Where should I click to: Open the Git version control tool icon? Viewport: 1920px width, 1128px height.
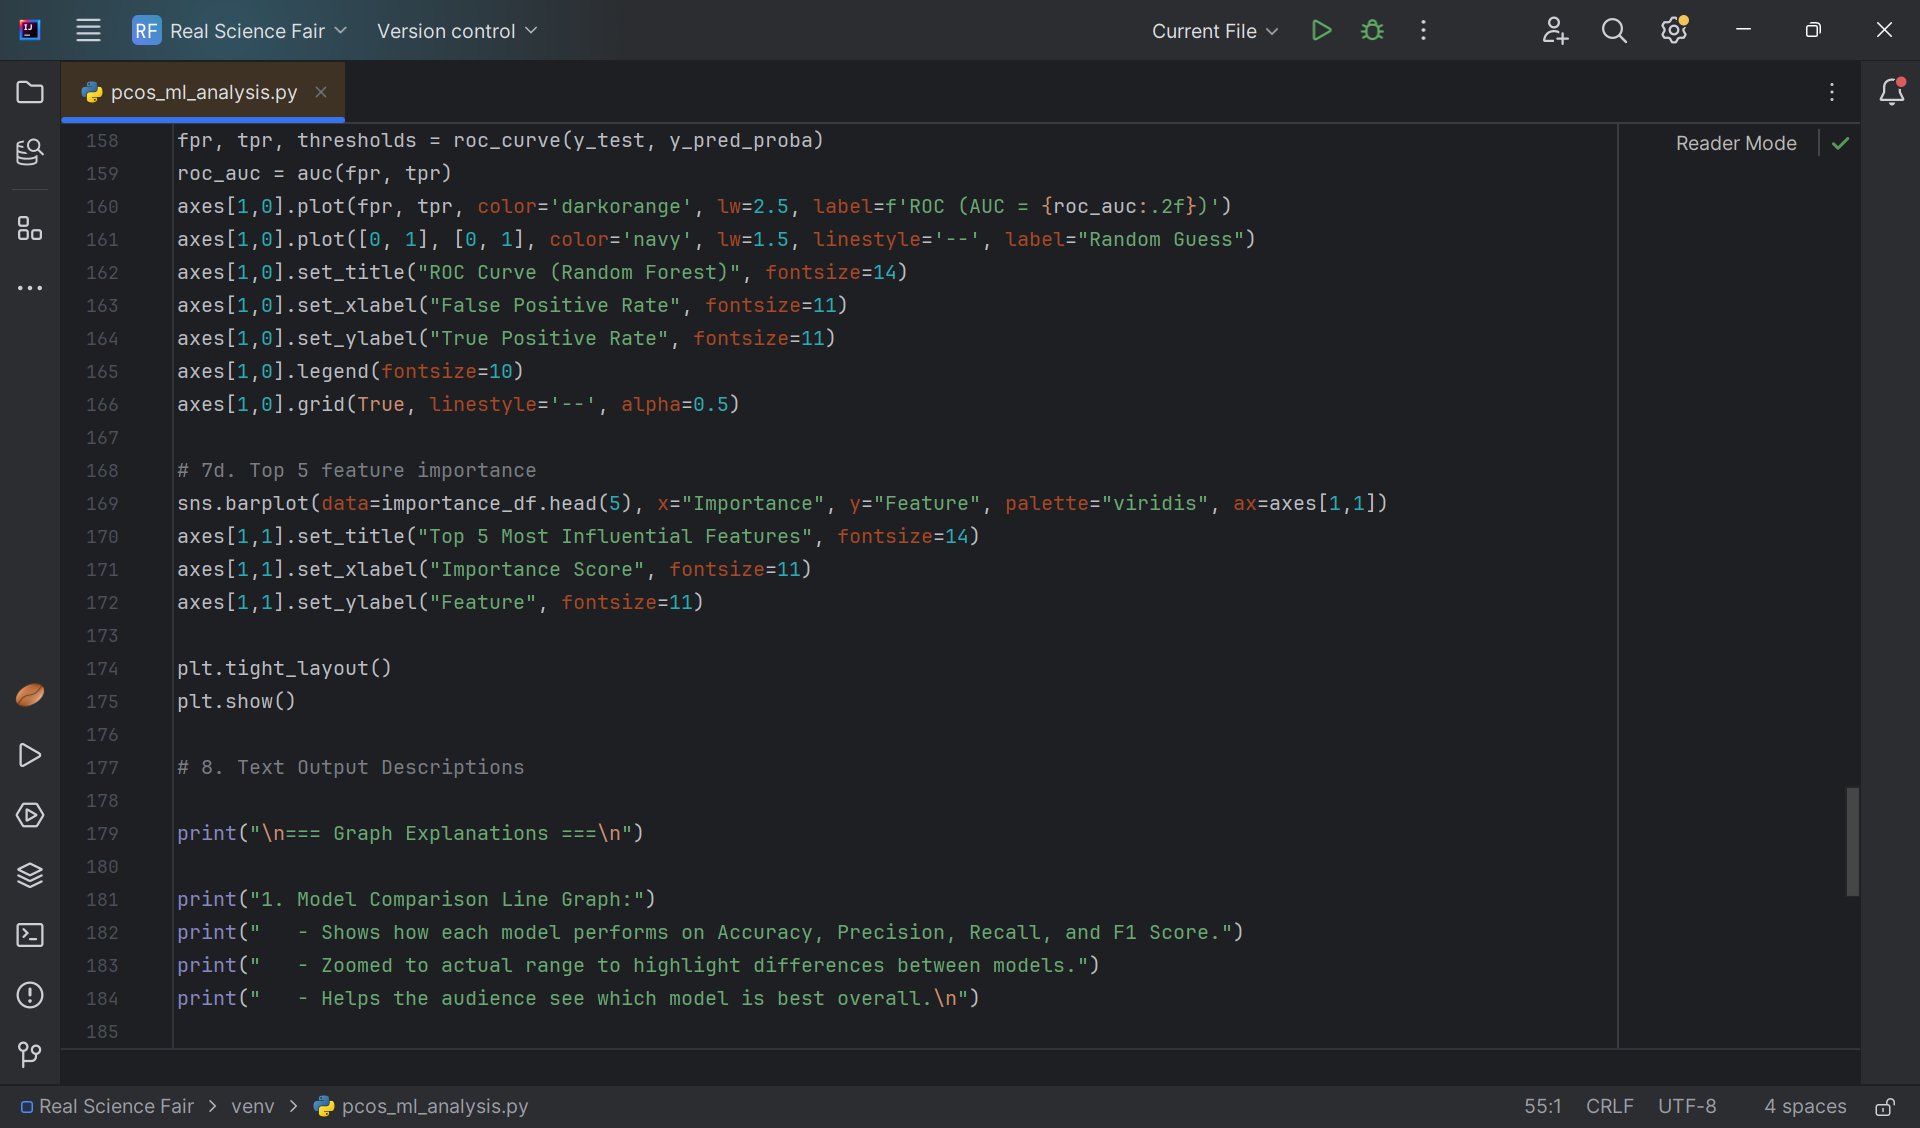click(x=30, y=1054)
